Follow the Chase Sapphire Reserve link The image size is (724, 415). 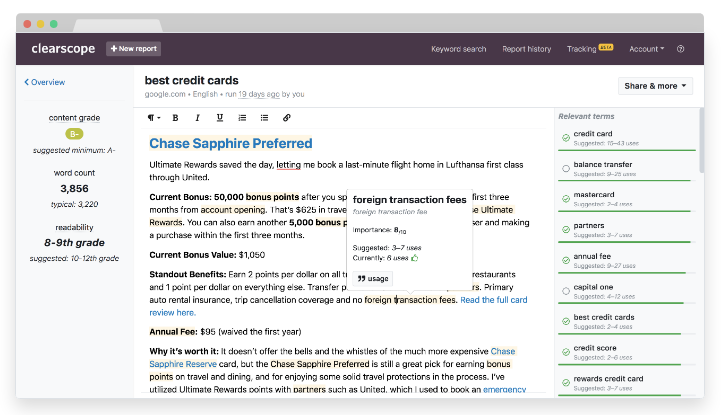click(183, 364)
